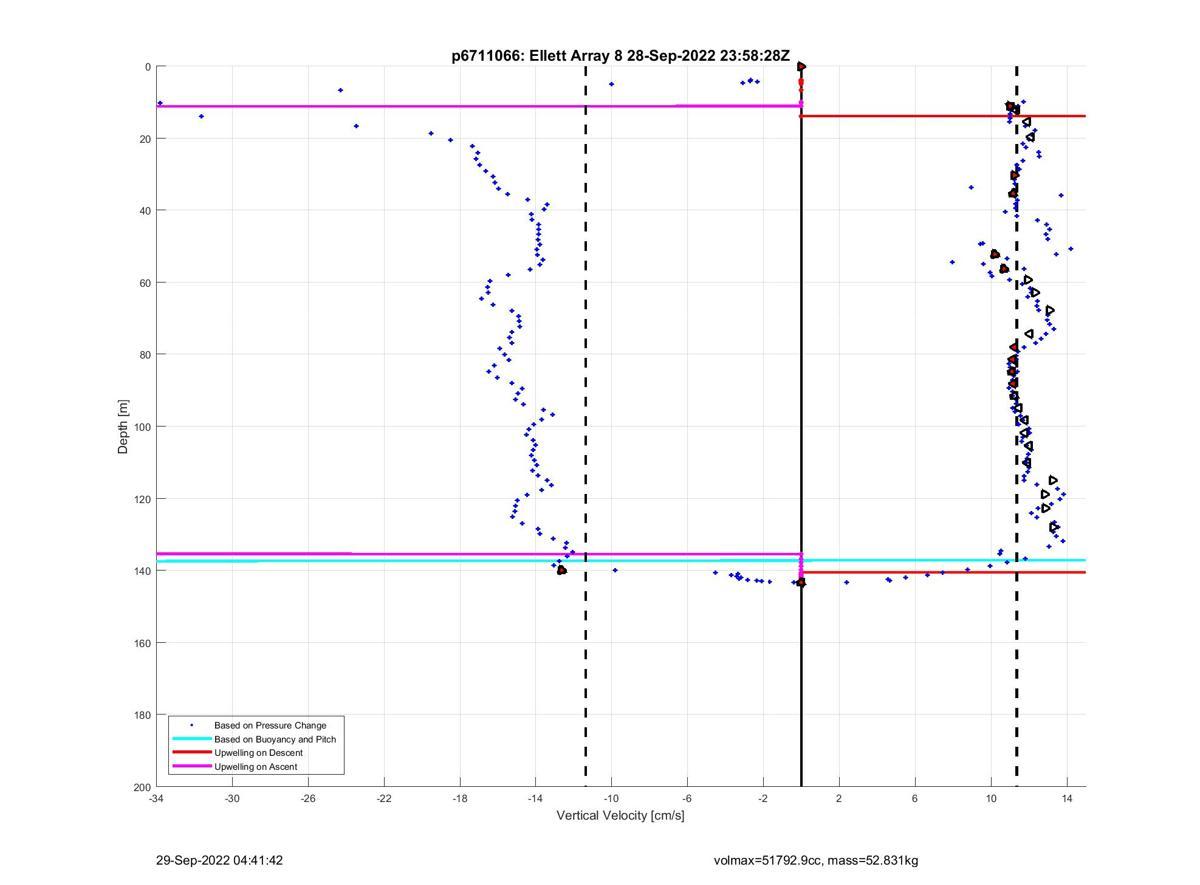Click the x-axis tick label '-18'
1200x885 pixels.
[x=460, y=798]
